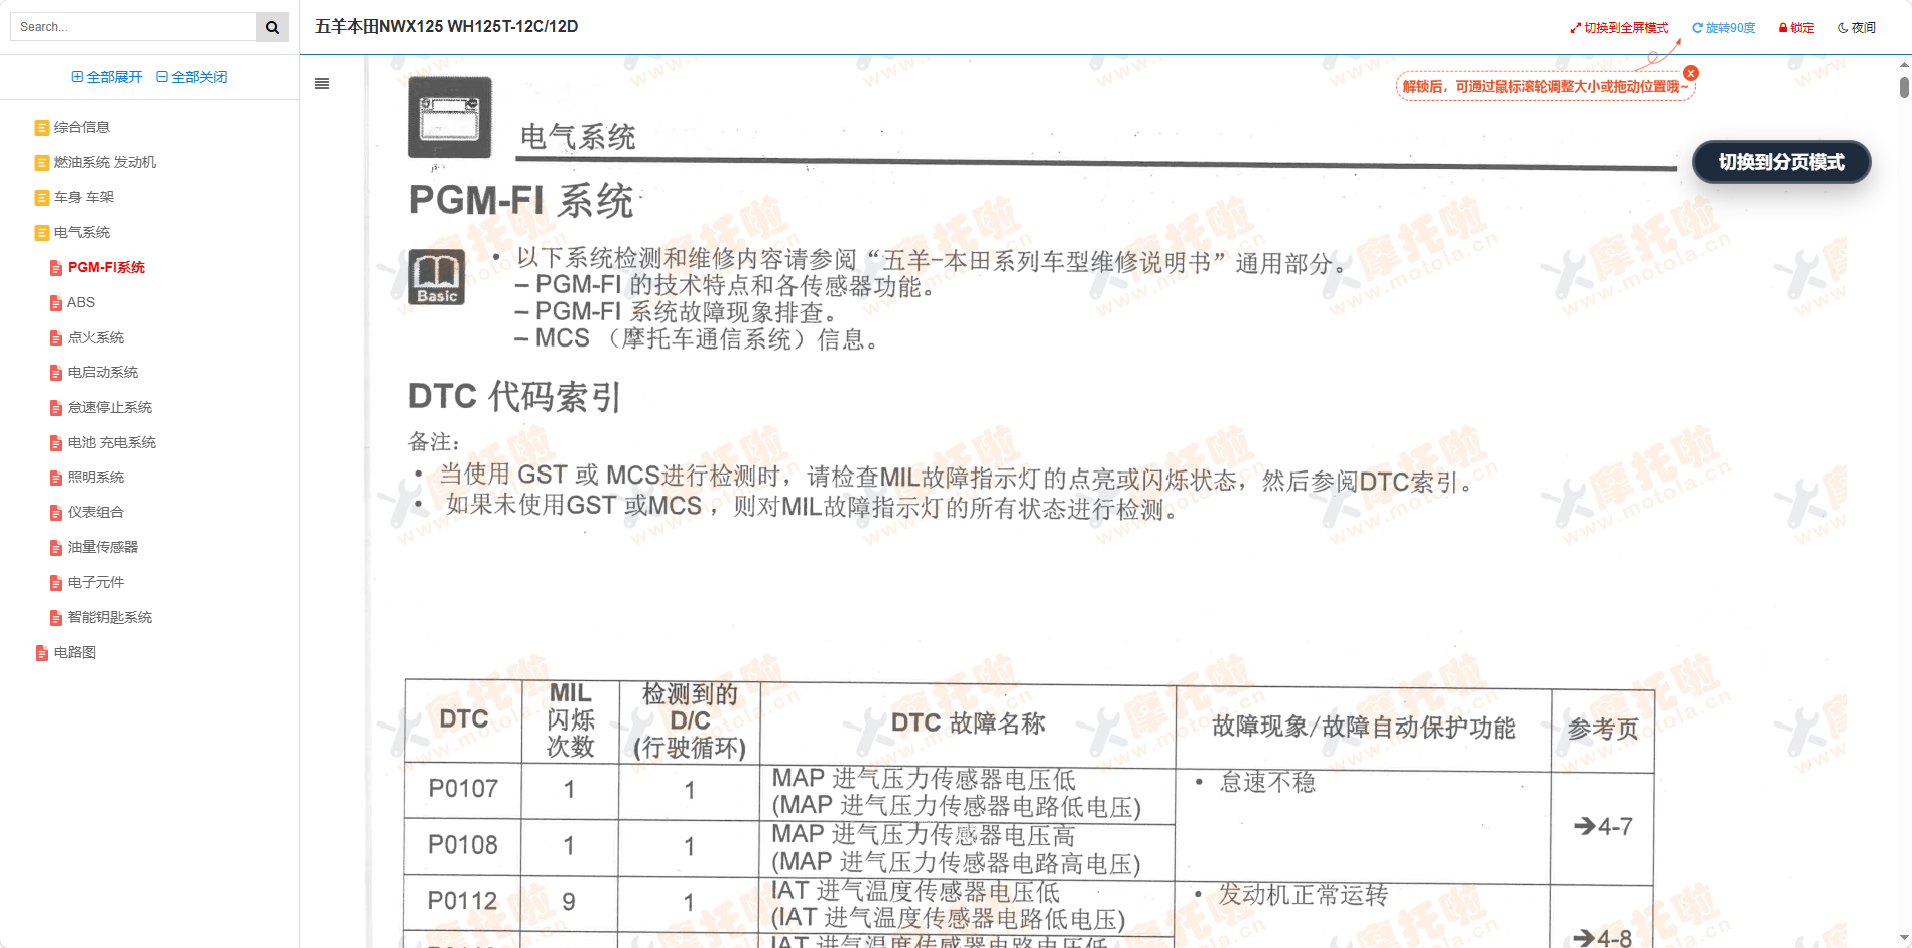Screen dimensions: 1912x948
Task: Open the 照明系统 page
Action: click(x=96, y=477)
